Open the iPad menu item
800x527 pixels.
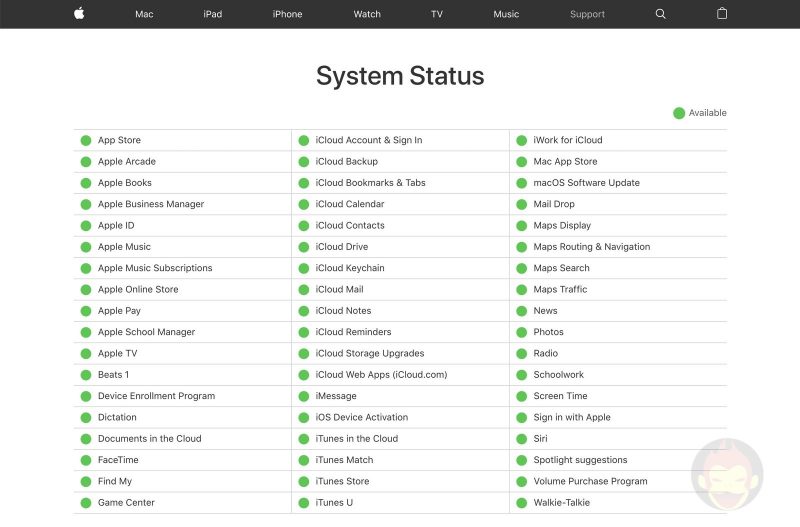tap(212, 14)
